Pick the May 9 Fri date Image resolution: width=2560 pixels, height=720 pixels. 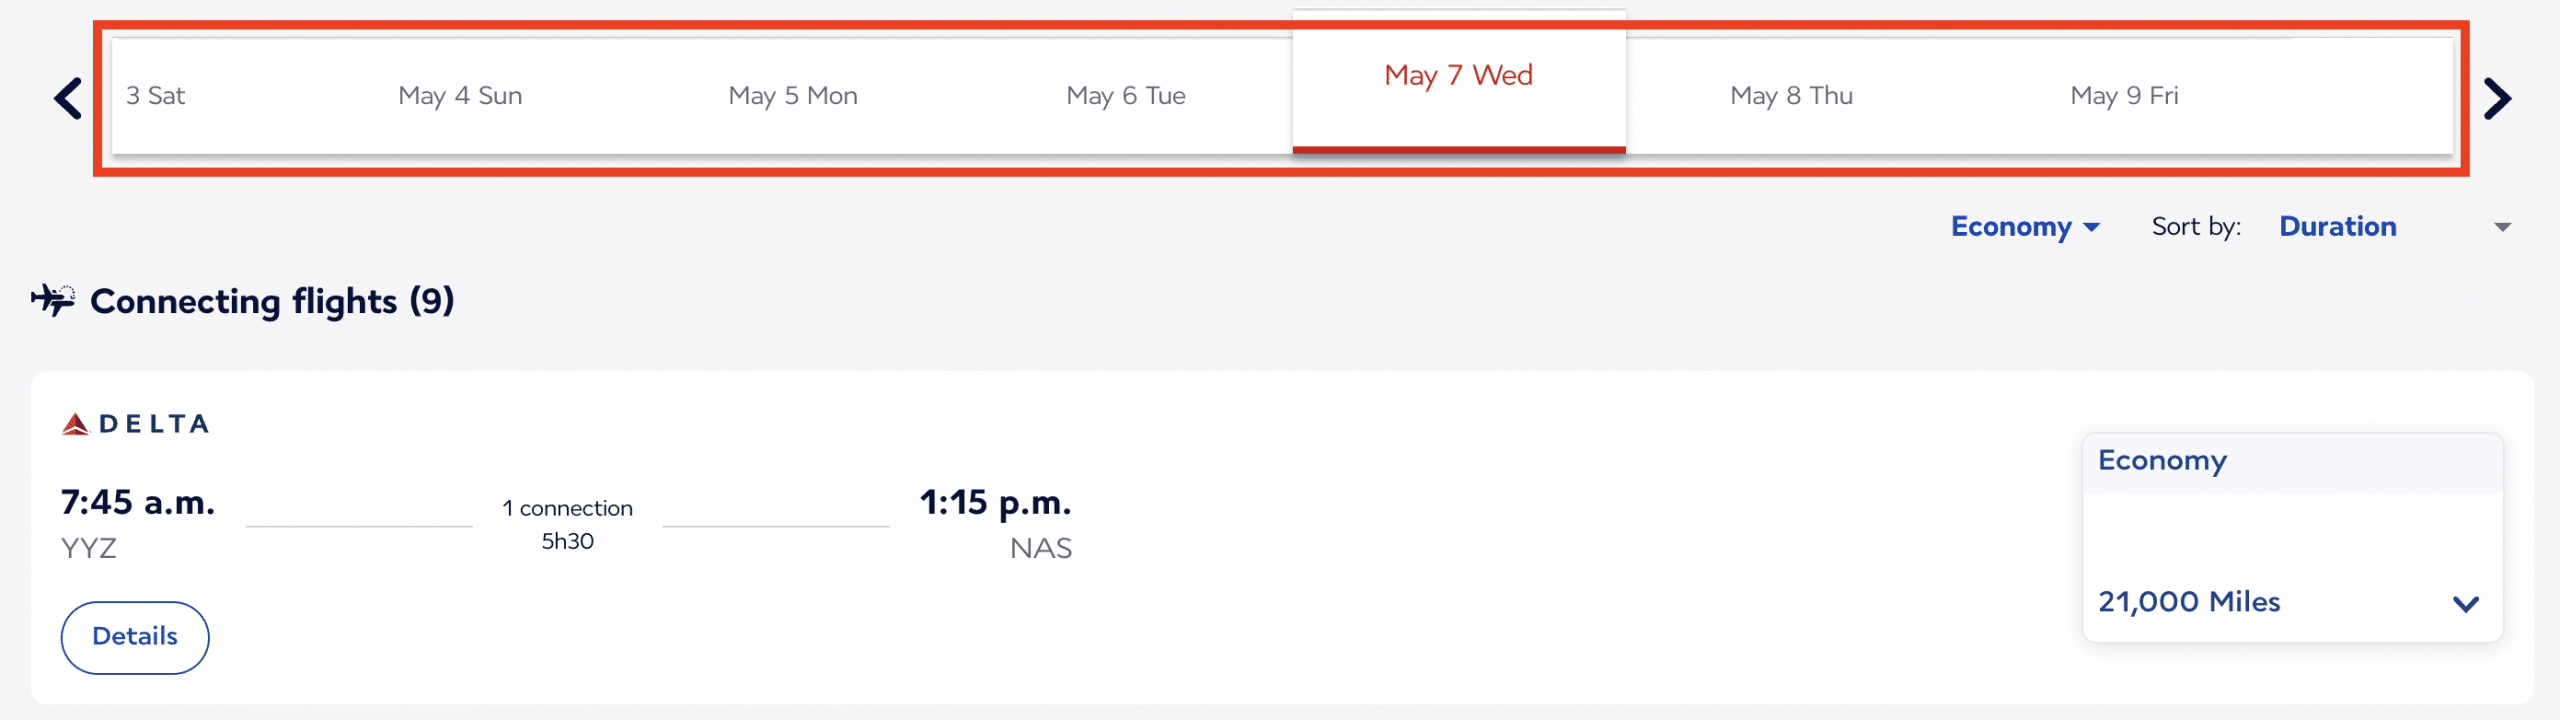point(2124,96)
